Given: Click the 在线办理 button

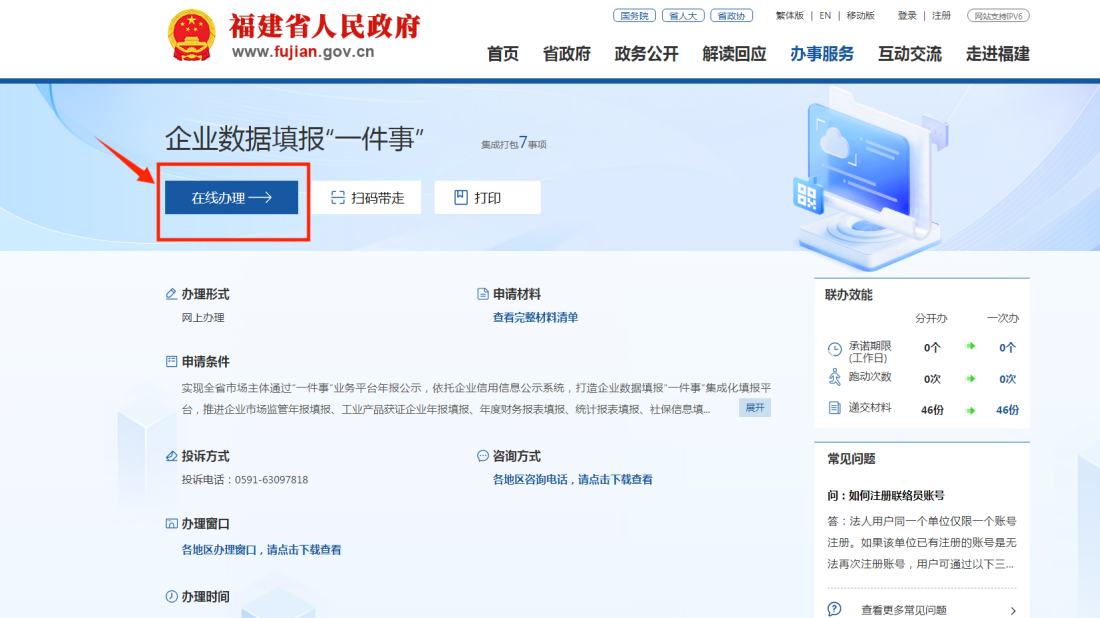Looking at the screenshot, I should [x=232, y=196].
